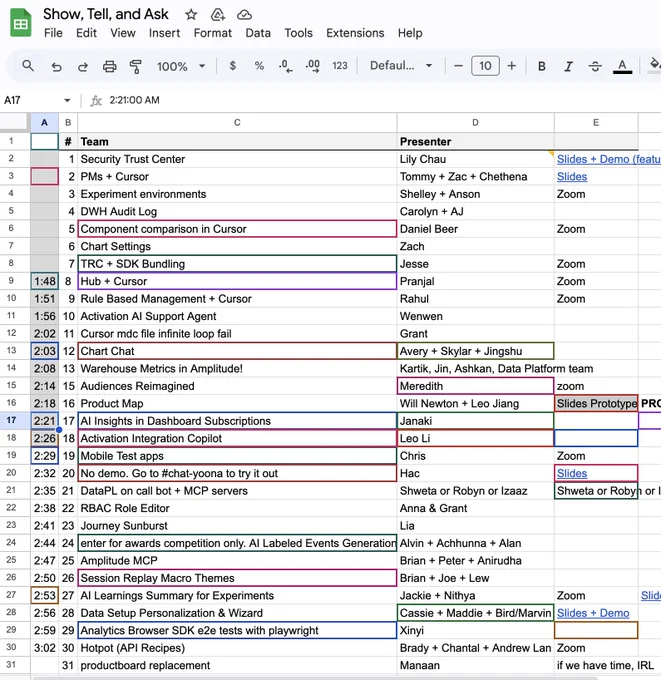Open the Help menu
The image size is (661, 680).
click(x=410, y=33)
